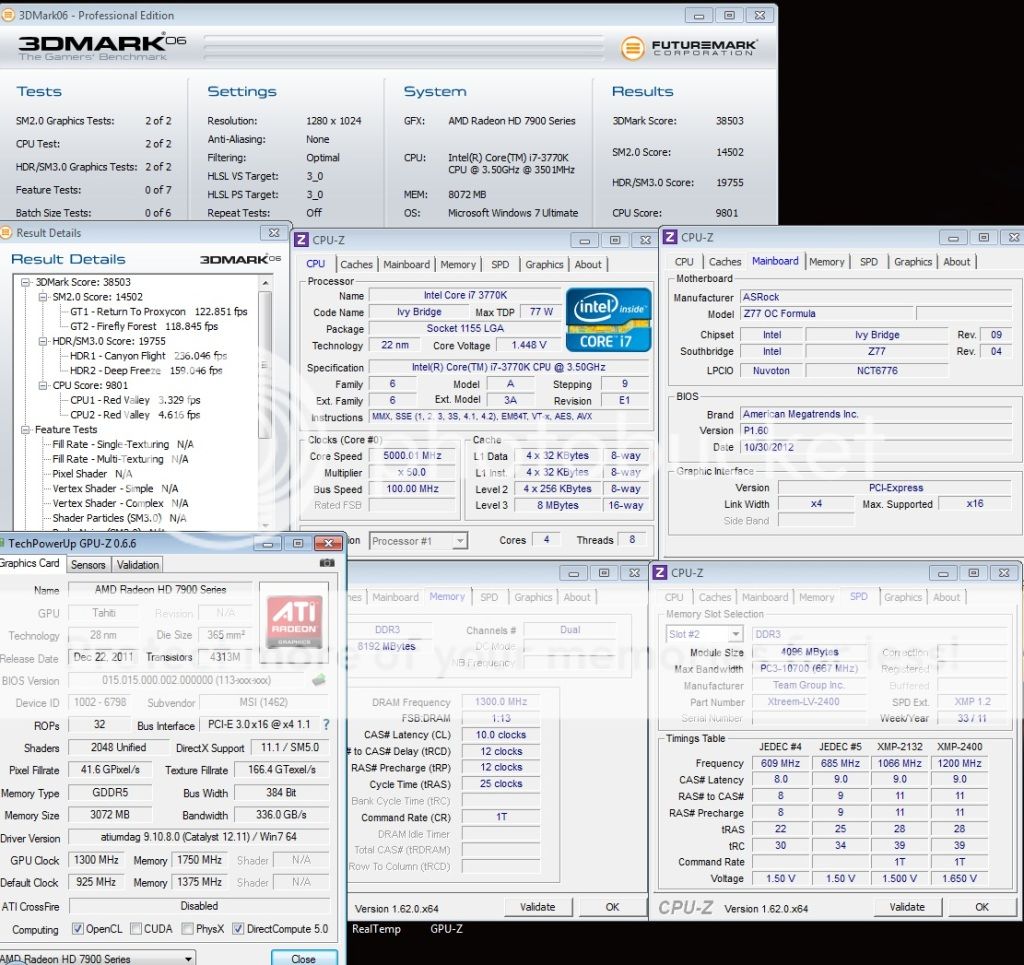Click the GPU-Z screenshot camera icon

[326, 563]
